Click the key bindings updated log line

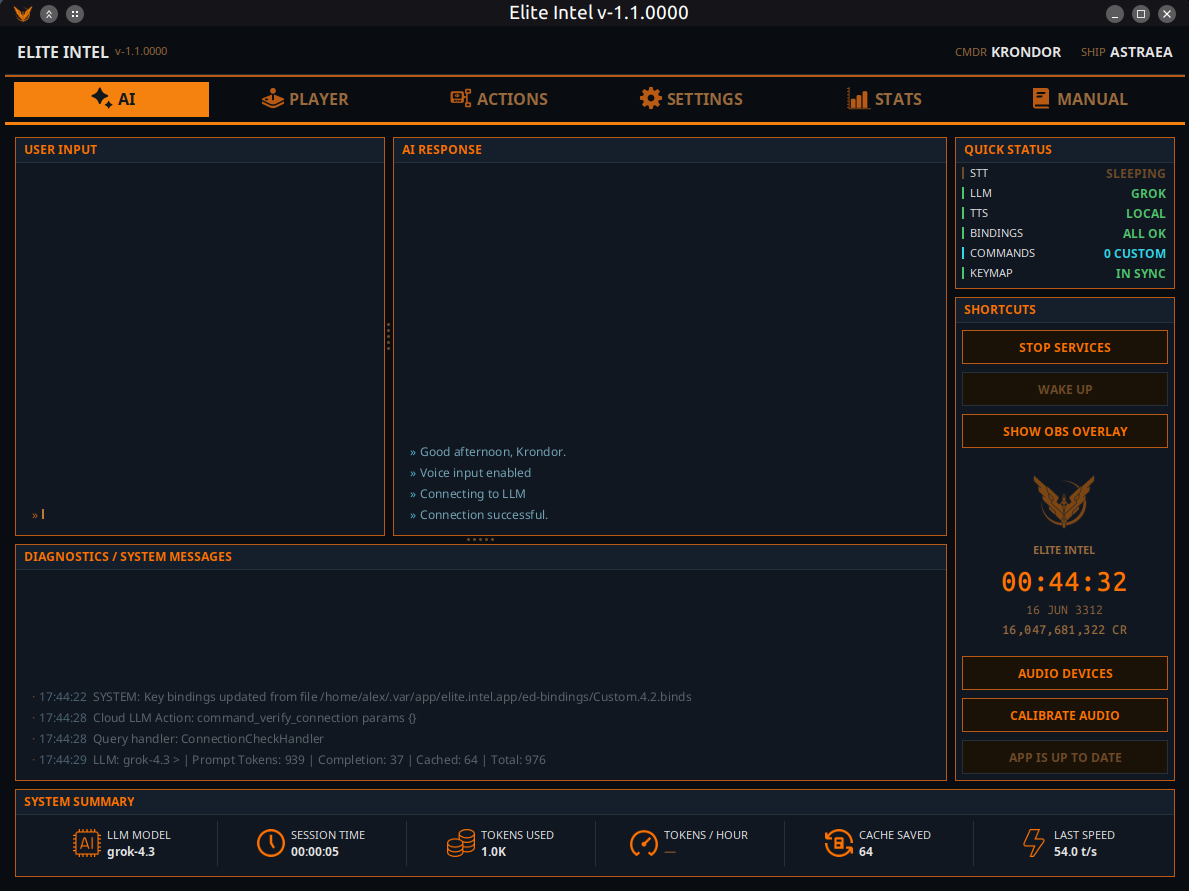(x=362, y=697)
